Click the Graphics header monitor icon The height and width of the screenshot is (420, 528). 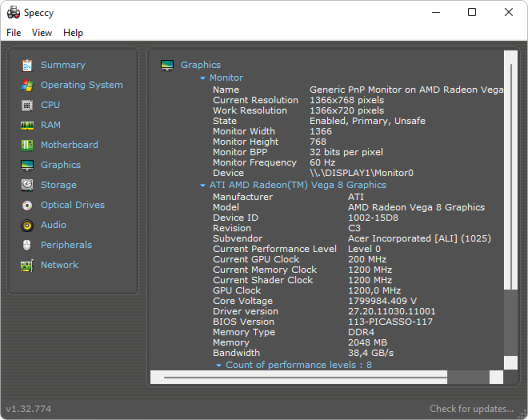(167, 65)
